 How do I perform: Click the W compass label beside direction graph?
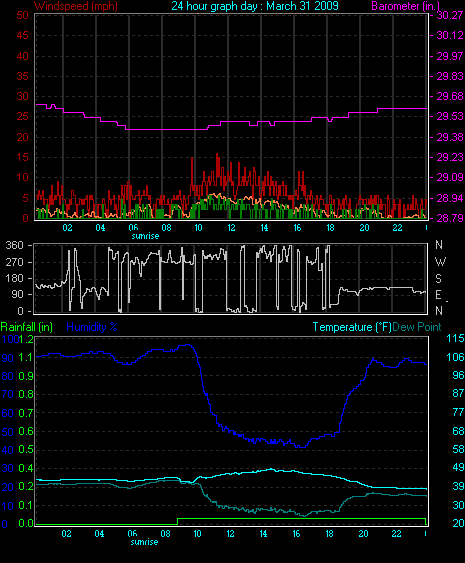tap(440, 262)
